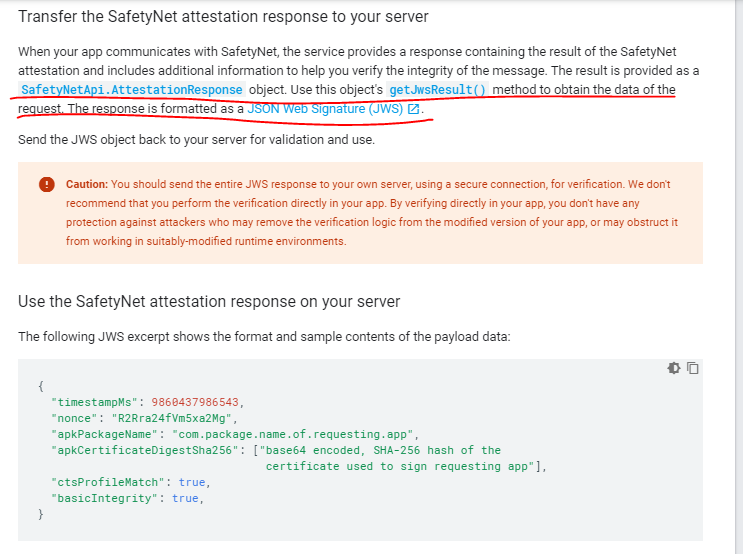Click the page's vertical scrollbar

click(x=738, y=277)
